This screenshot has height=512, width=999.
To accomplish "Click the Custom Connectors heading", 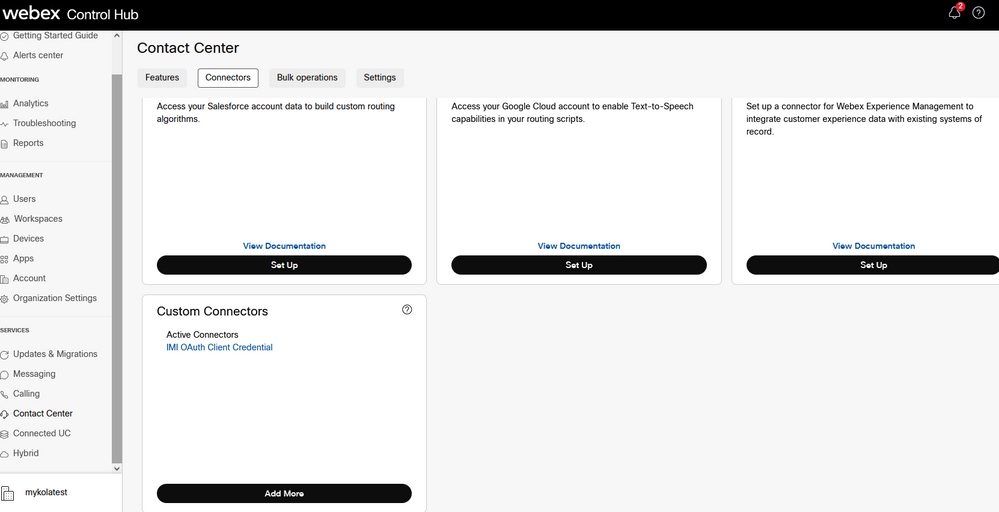I will 212,311.
